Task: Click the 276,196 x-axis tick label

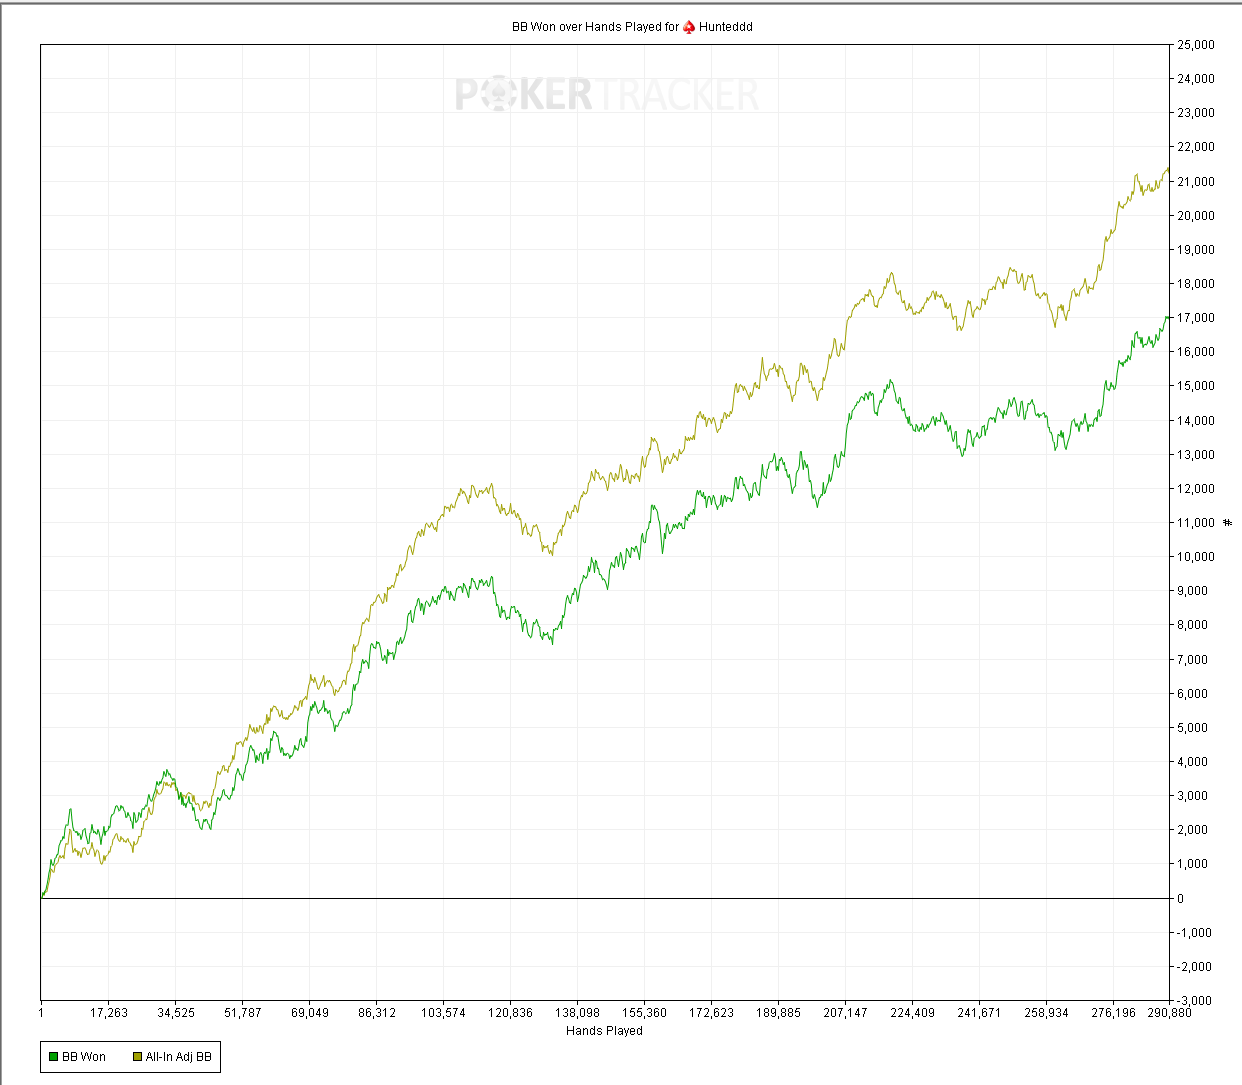Action: [1113, 1013]
